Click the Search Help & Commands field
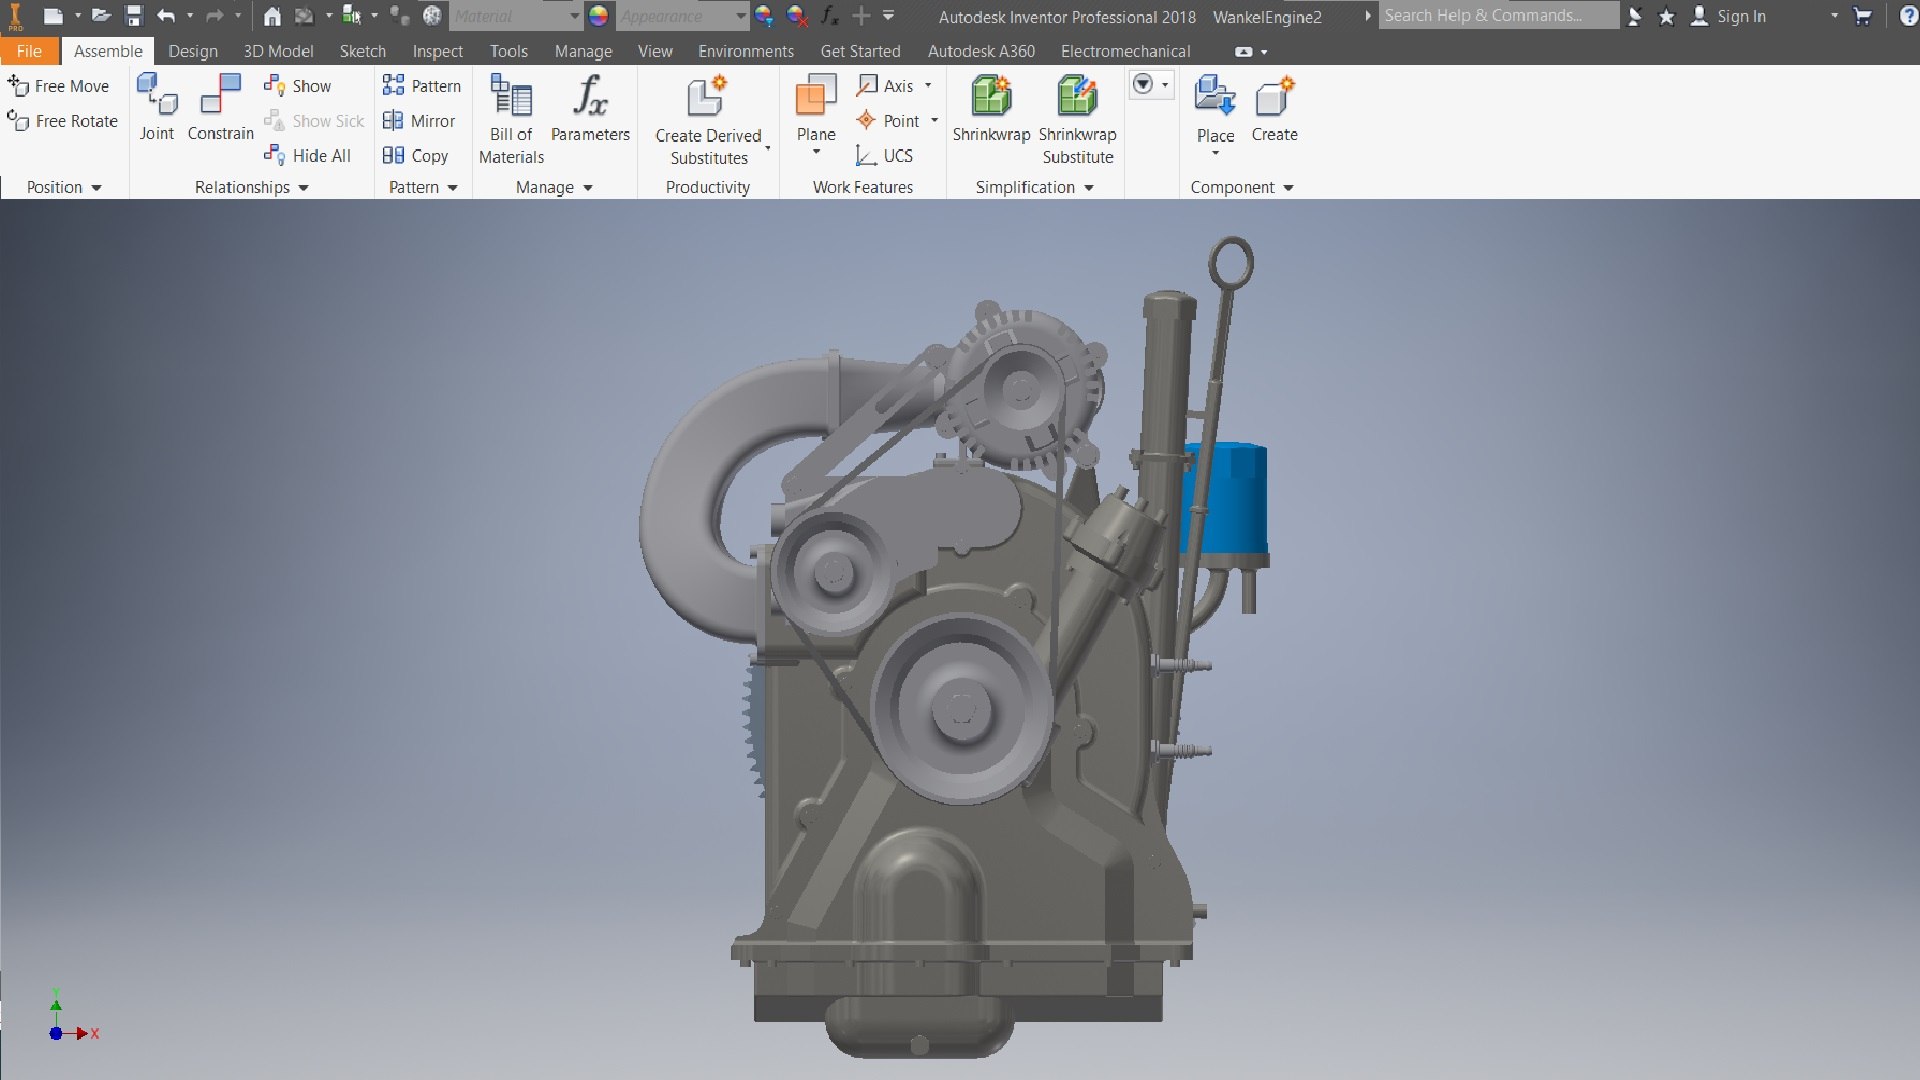Viewport: 1920px width, 1080px height. 1499,16
